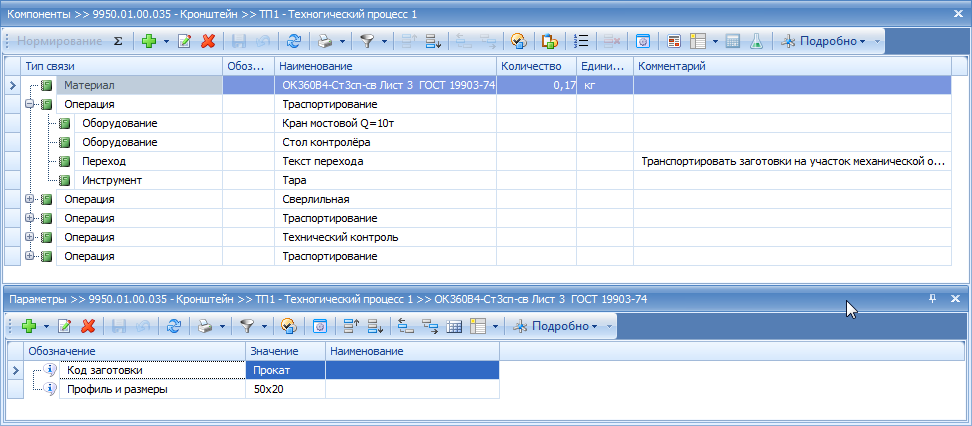972x426 pixels.
Task: Click the Sigma sum icon in Компоненты toolbar
Action: pos(118,42)
